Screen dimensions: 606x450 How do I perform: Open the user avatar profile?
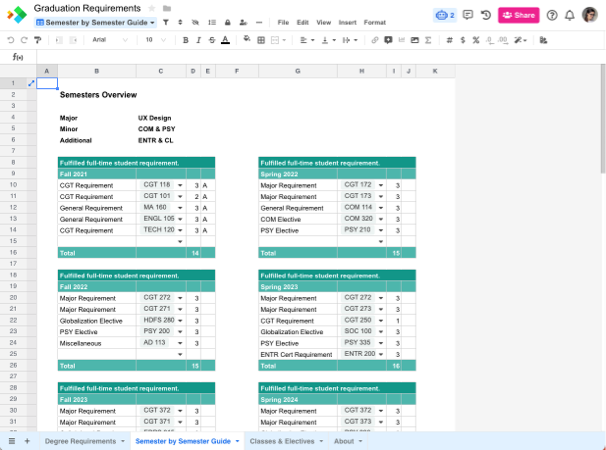[x=590, y=15]
